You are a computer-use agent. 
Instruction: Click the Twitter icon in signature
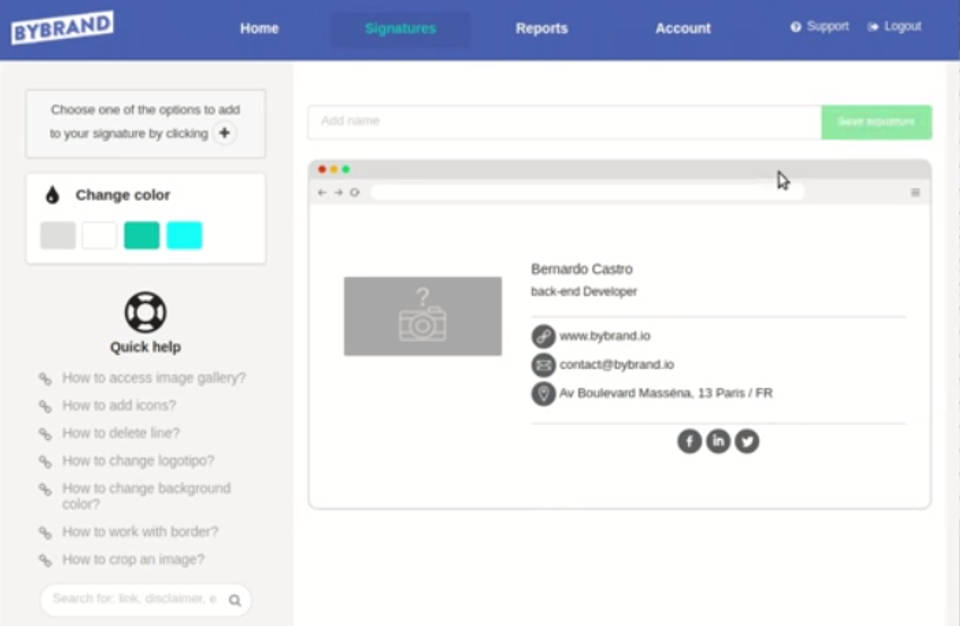click(747, 441)
